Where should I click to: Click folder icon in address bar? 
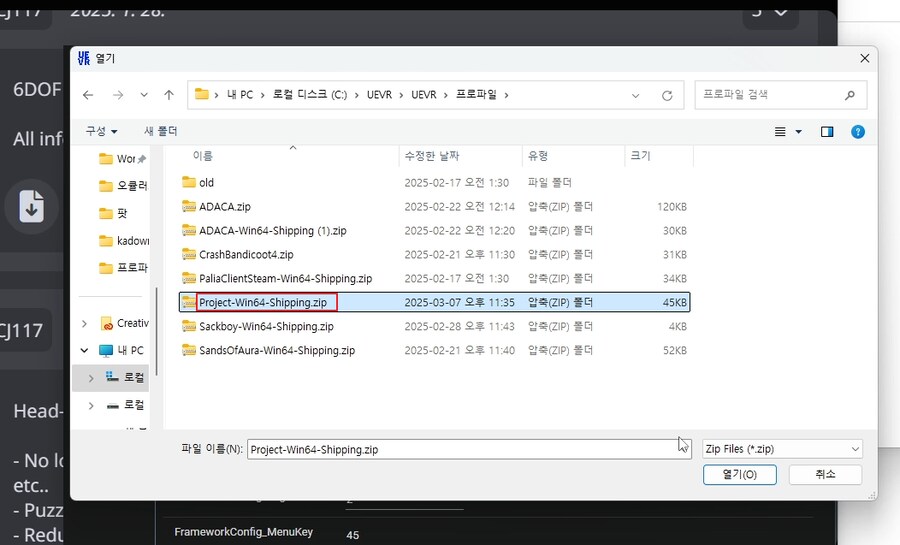[201, 94]
